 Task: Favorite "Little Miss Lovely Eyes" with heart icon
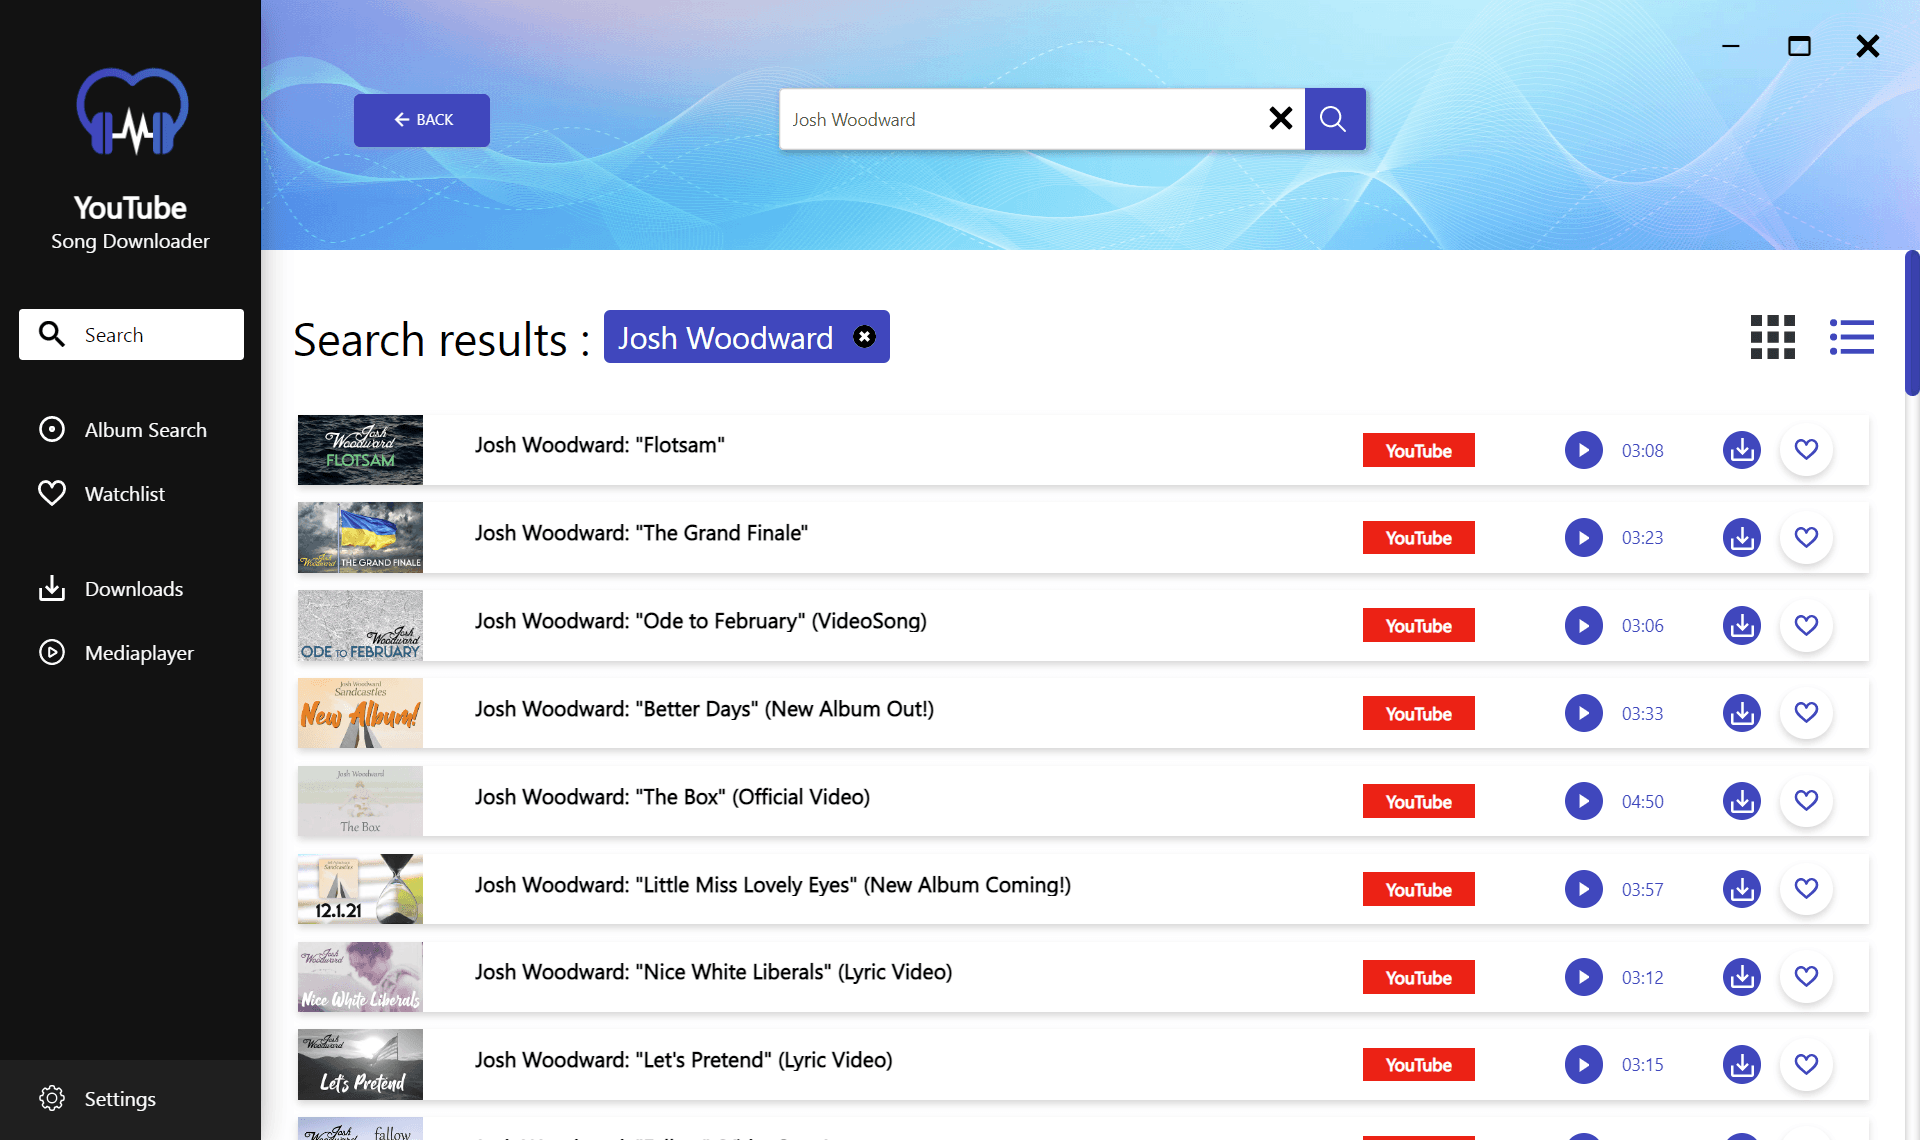tap(1806, 889)
